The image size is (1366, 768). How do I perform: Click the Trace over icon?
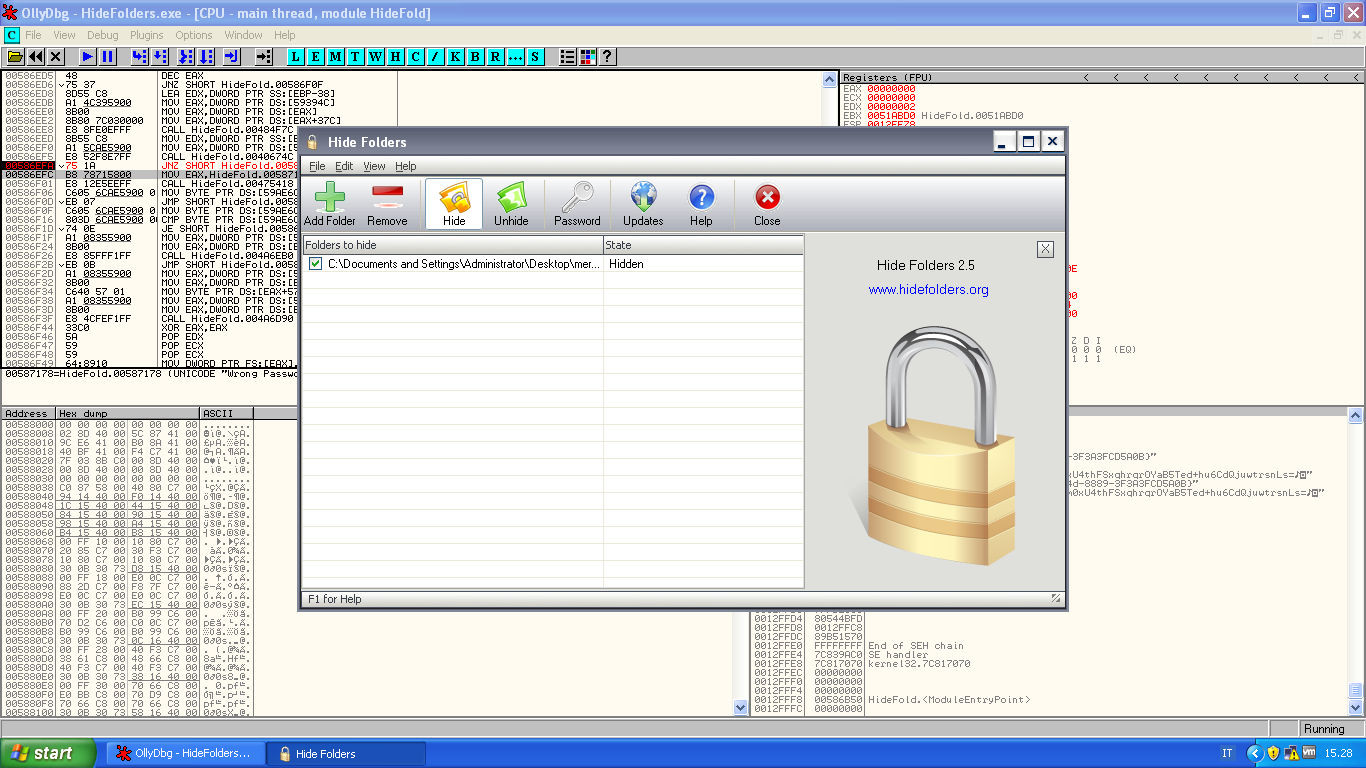click(205, 57)
